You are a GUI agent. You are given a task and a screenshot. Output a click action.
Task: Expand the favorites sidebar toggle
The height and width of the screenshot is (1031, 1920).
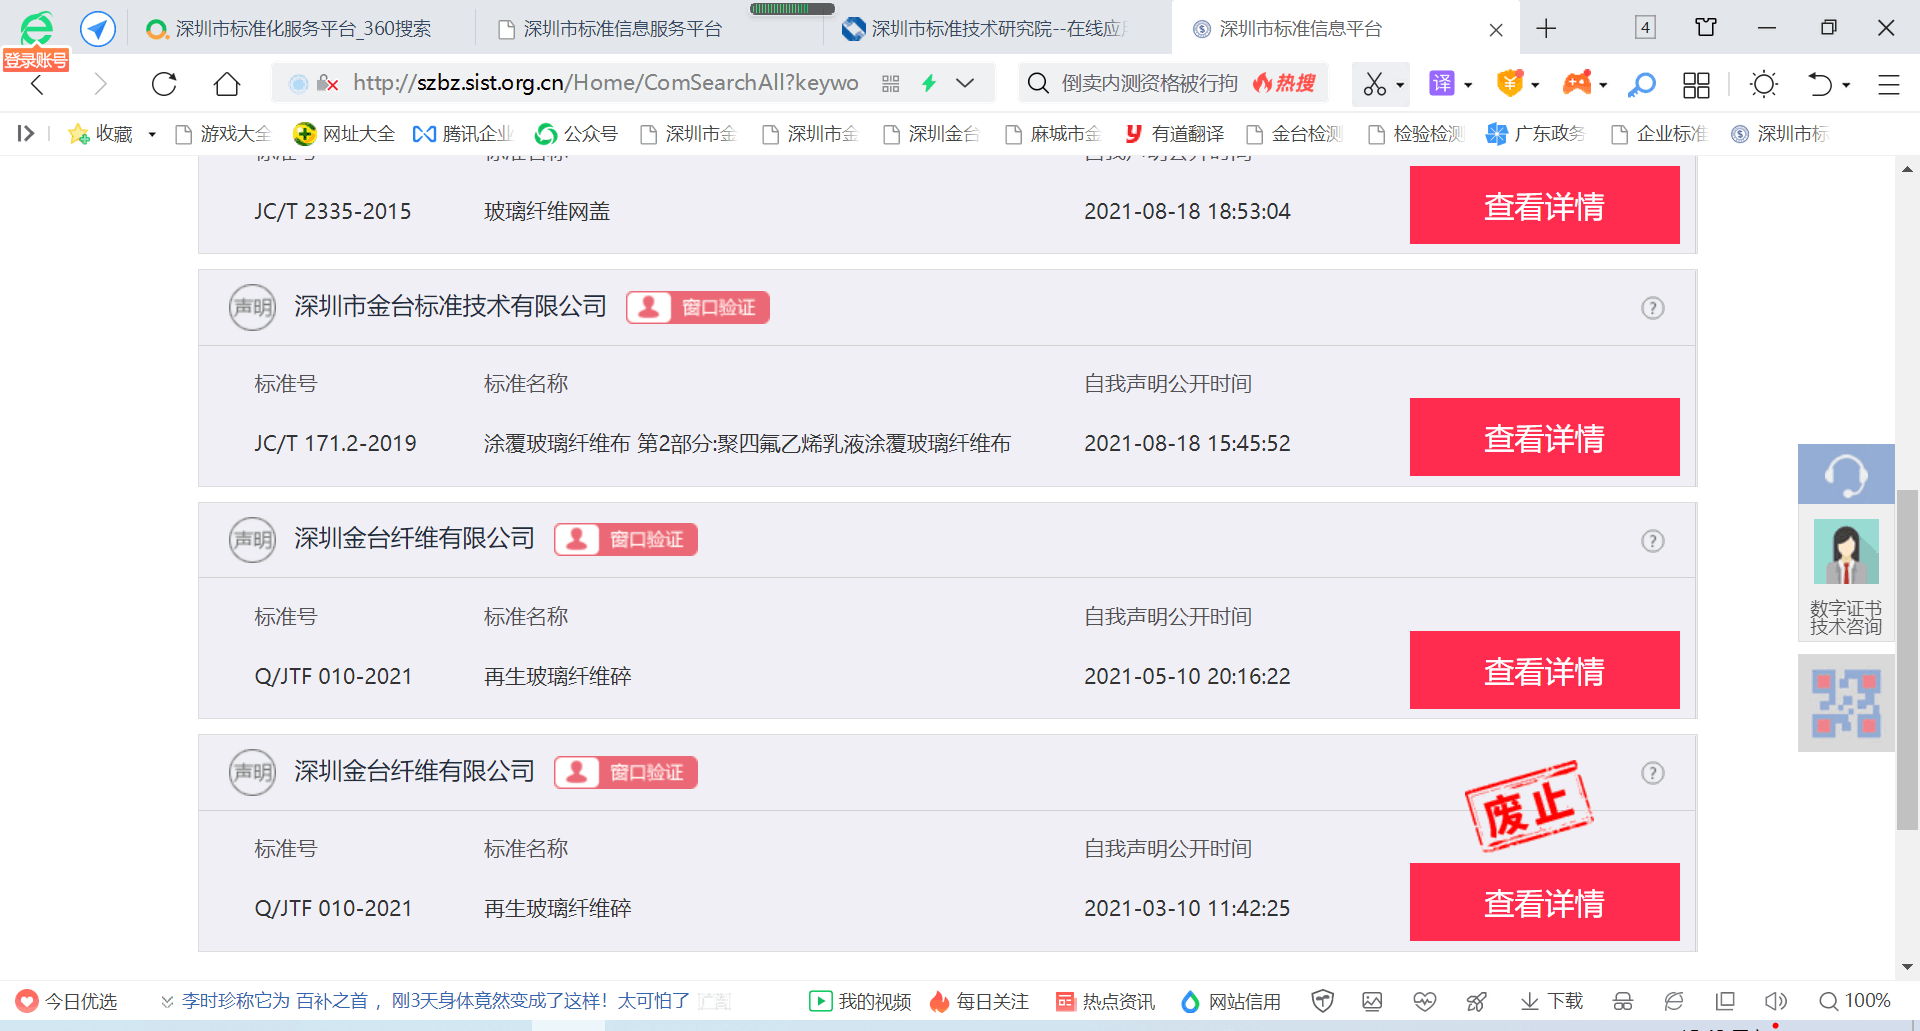[x=25, y=133]
